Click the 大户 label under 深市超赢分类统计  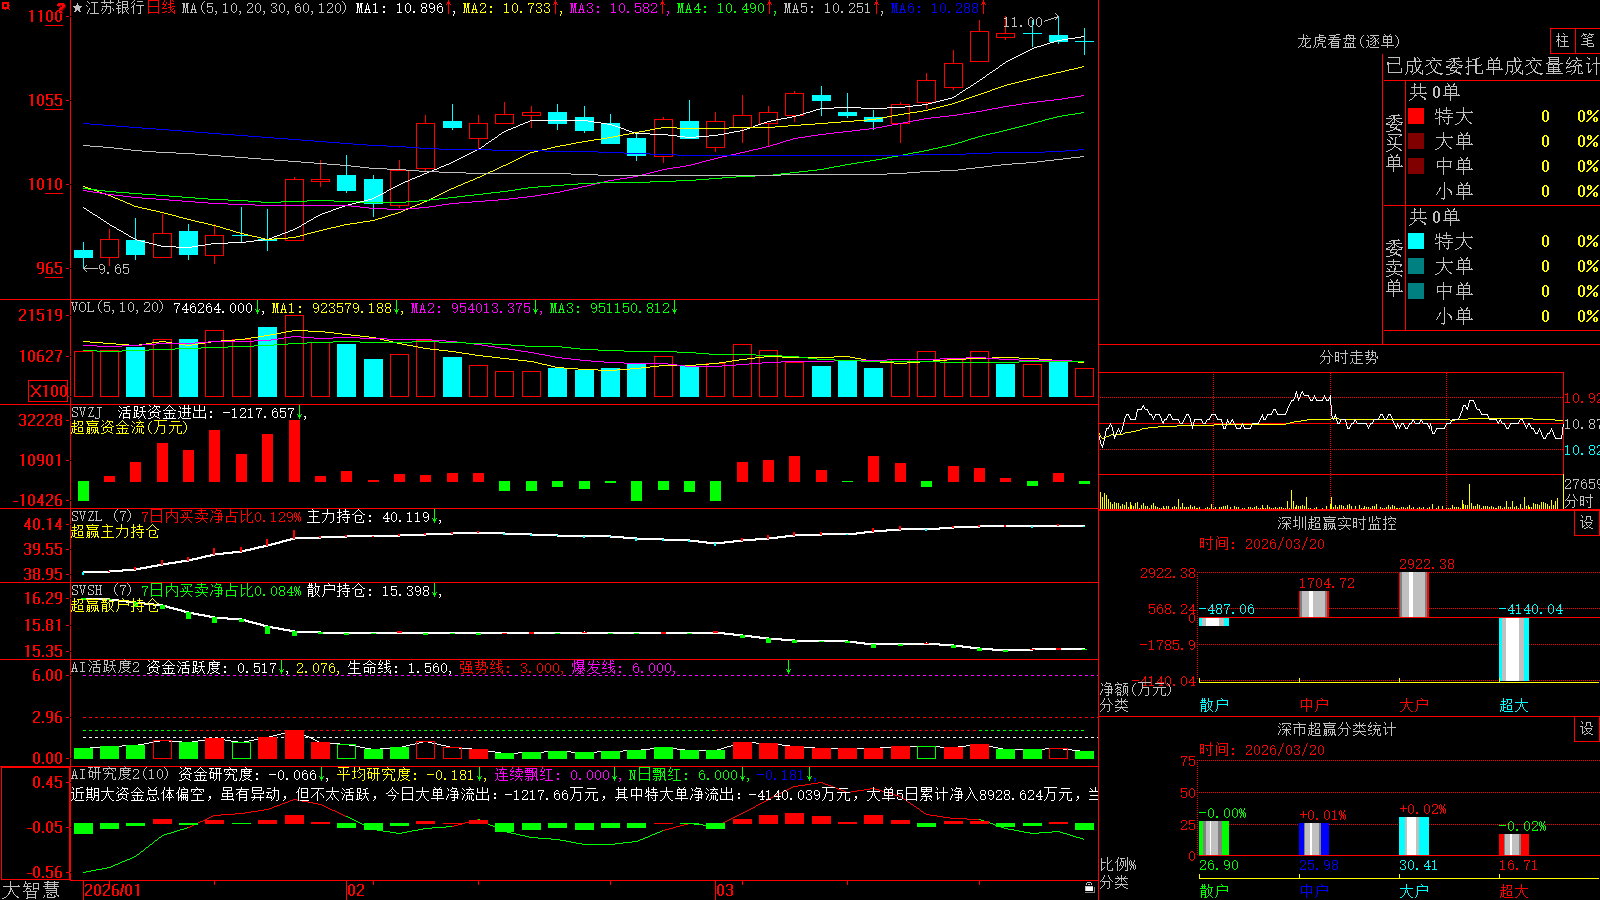click(1414, 890)
